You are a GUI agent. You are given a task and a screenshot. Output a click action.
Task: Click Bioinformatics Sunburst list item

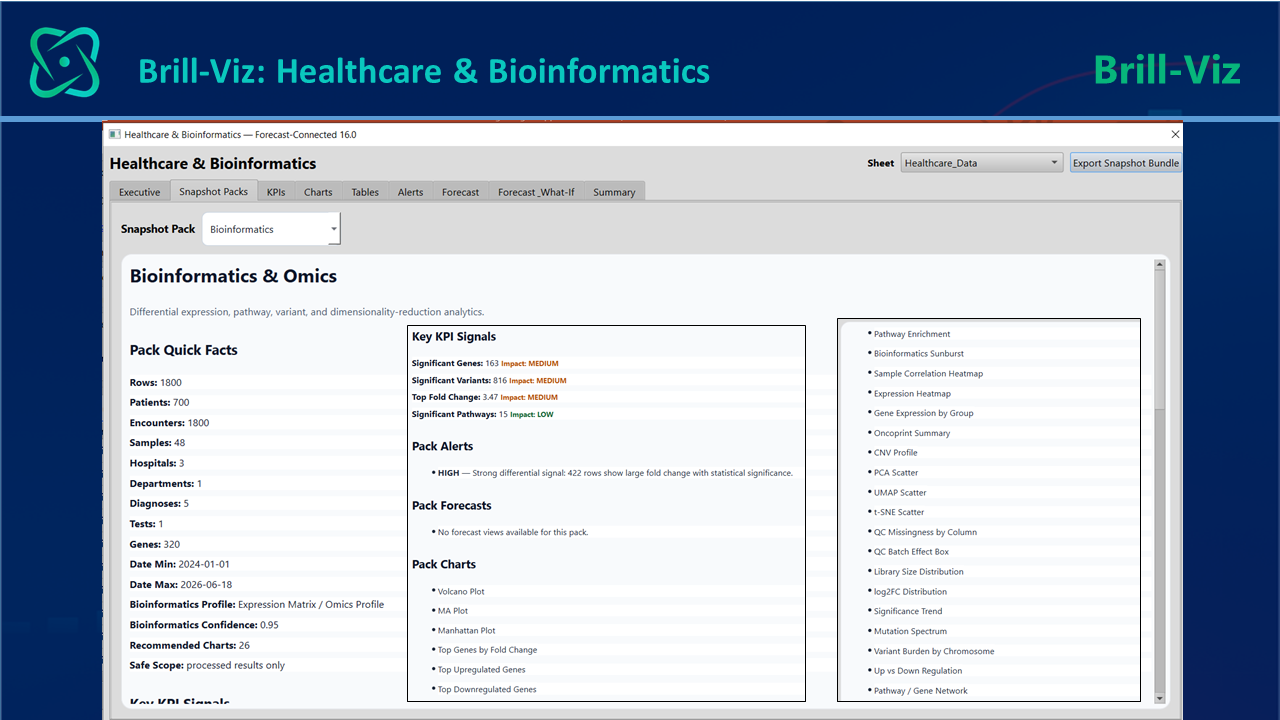point(919,354)
